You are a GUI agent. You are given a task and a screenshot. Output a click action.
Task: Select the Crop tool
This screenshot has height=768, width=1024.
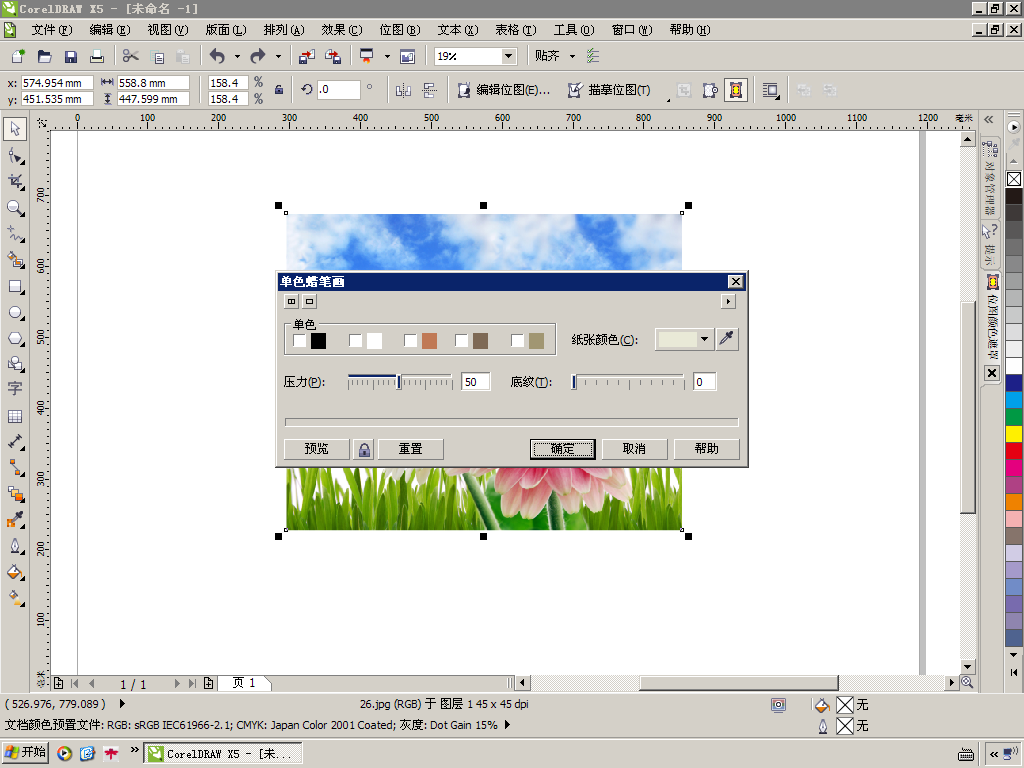point(15,182)
